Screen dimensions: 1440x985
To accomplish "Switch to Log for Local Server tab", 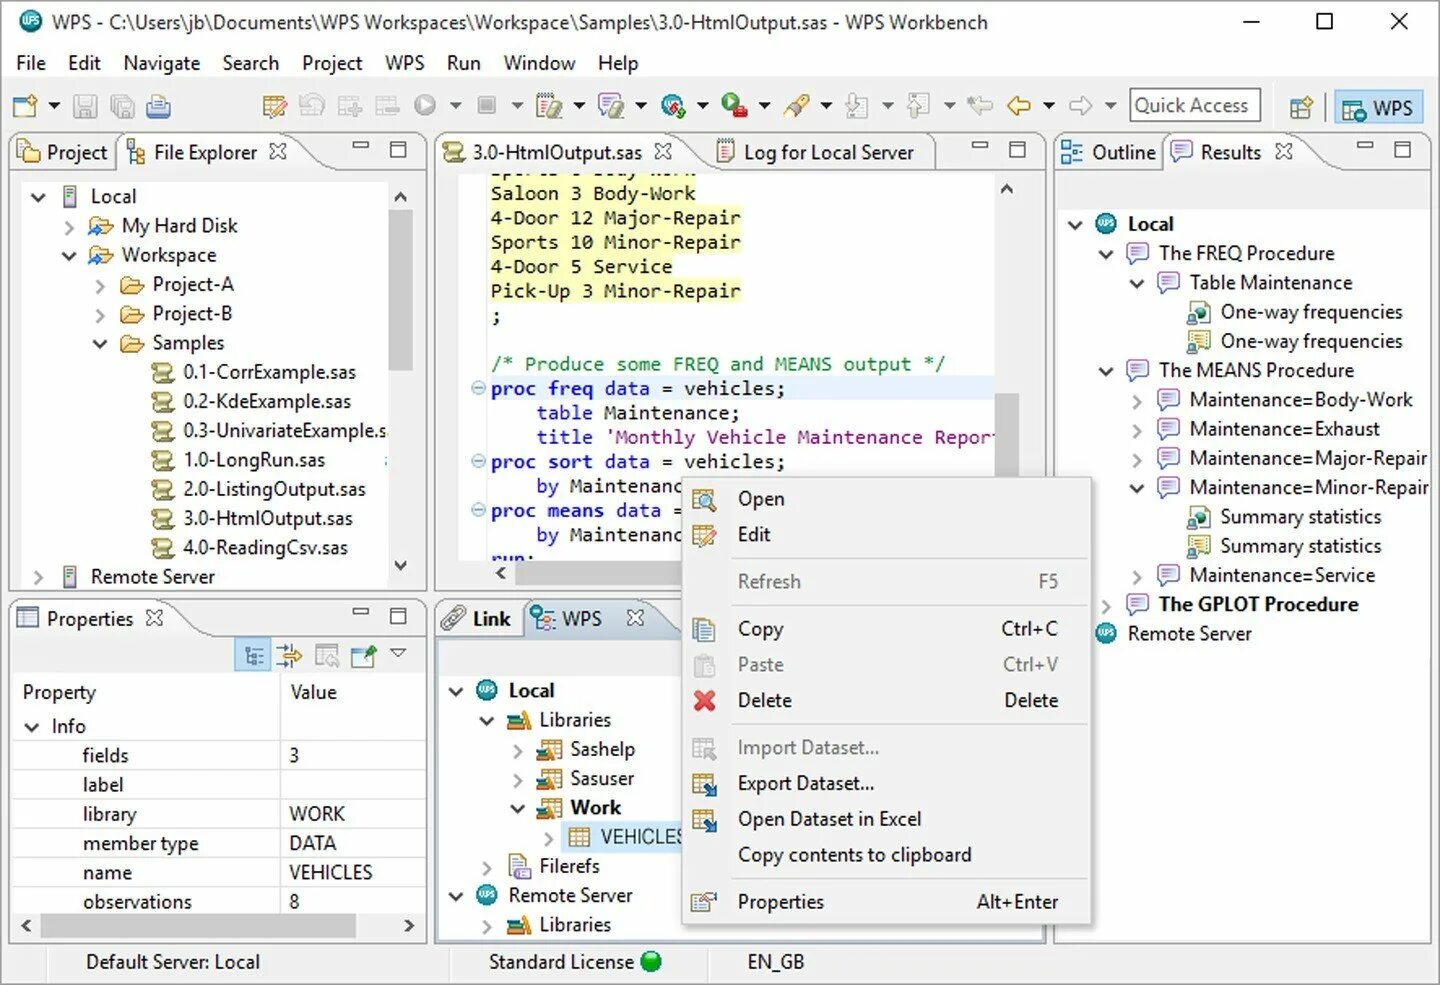I will click(815, 152).
